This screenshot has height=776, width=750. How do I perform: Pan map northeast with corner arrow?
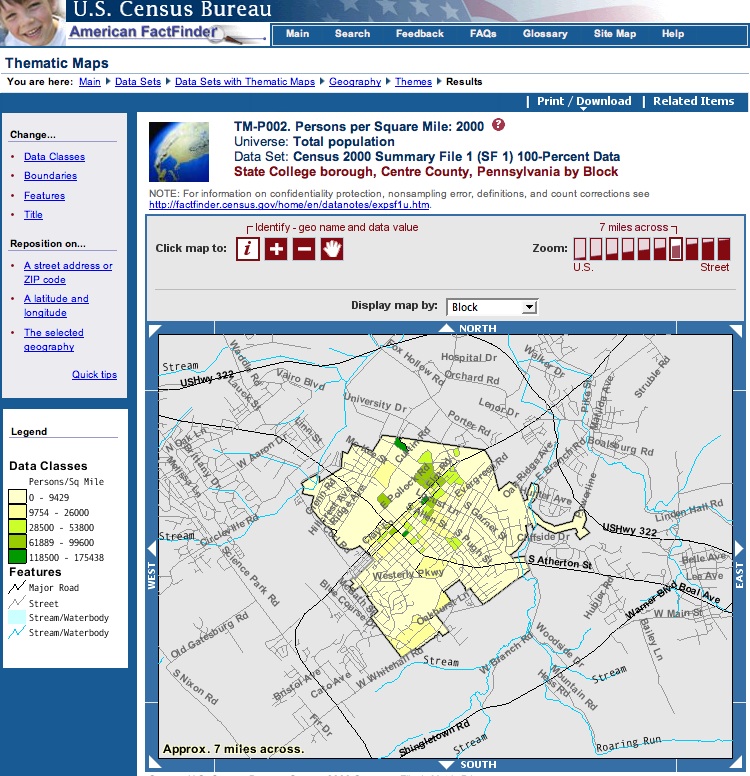[736, 330]
